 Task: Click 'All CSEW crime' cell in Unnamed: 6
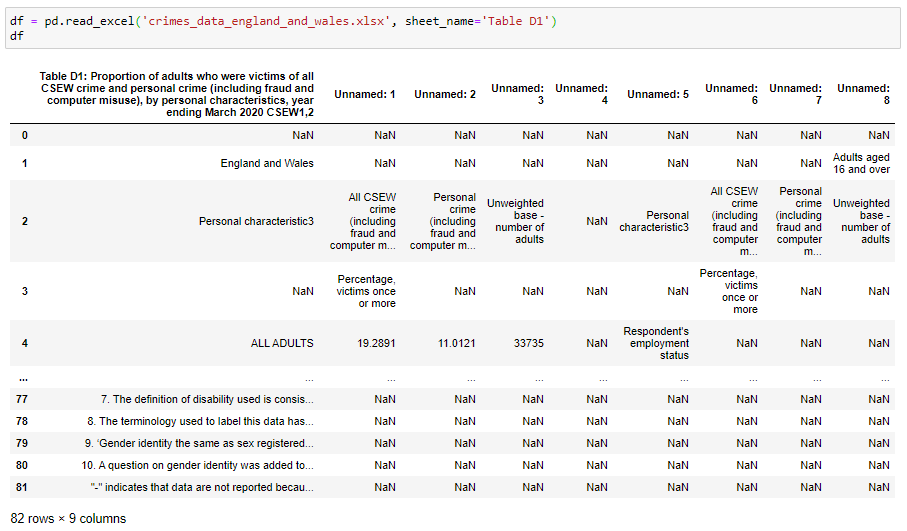click(734, 222)
